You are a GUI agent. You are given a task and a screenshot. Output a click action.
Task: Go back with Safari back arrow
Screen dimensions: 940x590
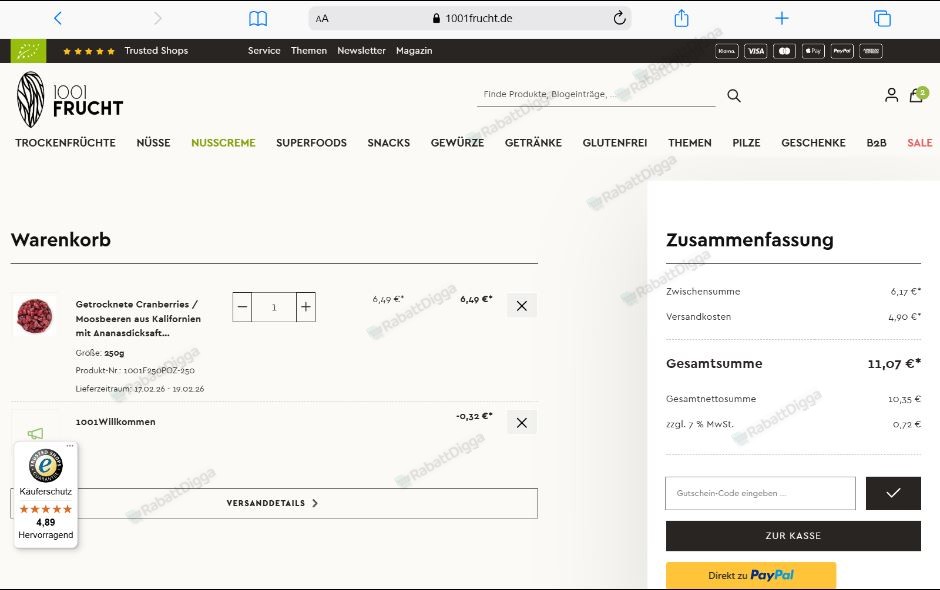[58, 18]
